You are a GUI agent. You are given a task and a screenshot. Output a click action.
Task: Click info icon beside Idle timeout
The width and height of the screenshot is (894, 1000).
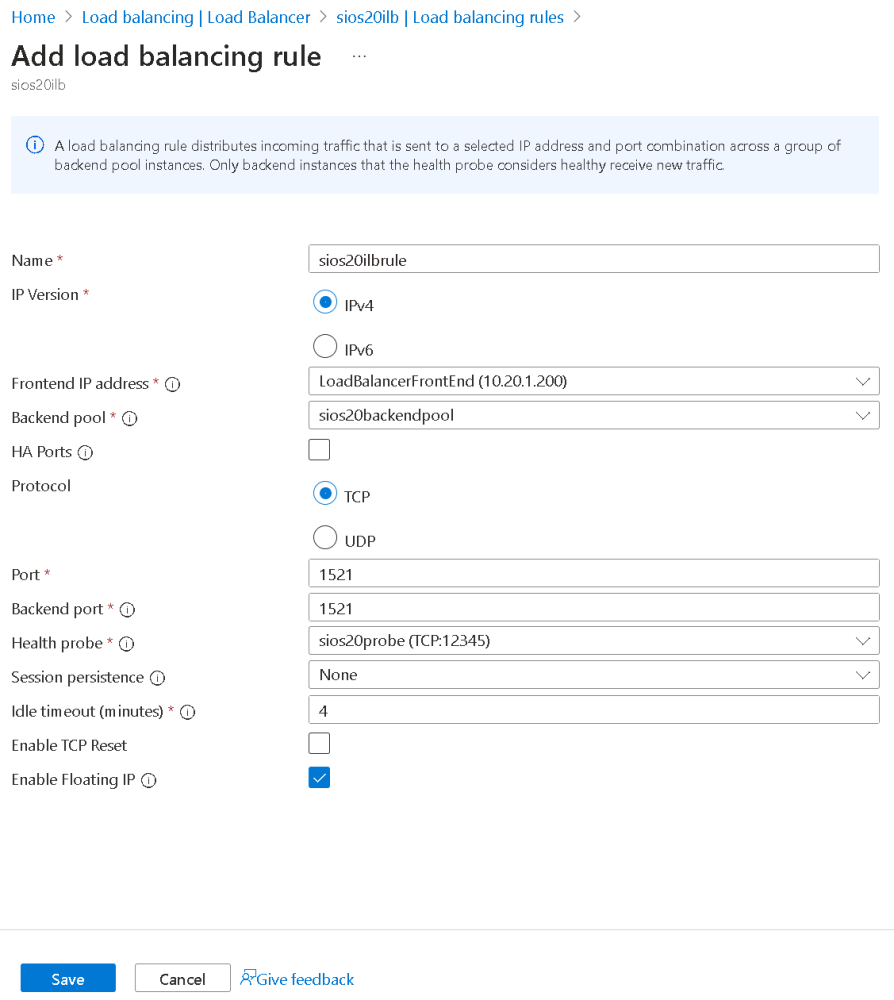tap(187, 712)
